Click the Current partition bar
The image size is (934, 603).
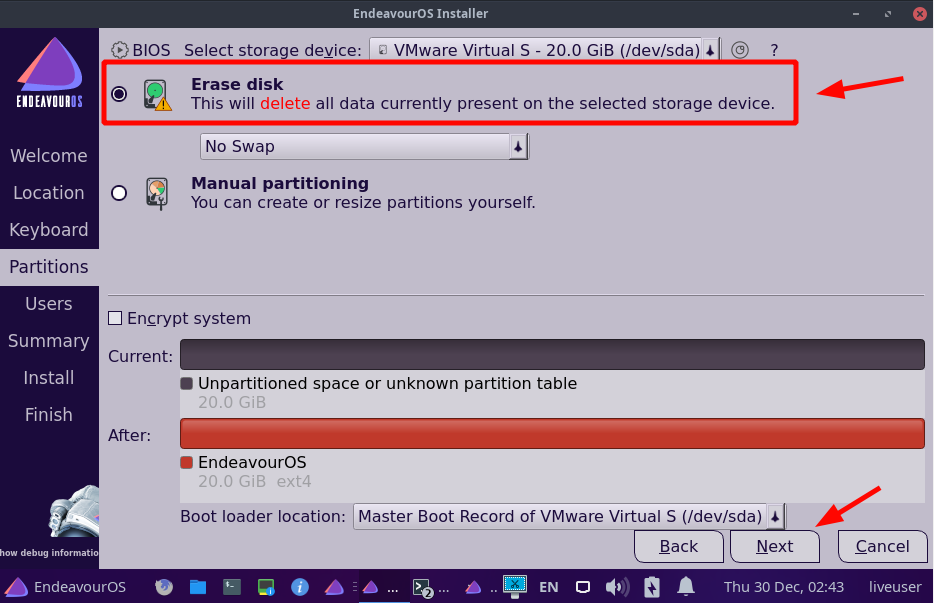(x=552, y=355)
